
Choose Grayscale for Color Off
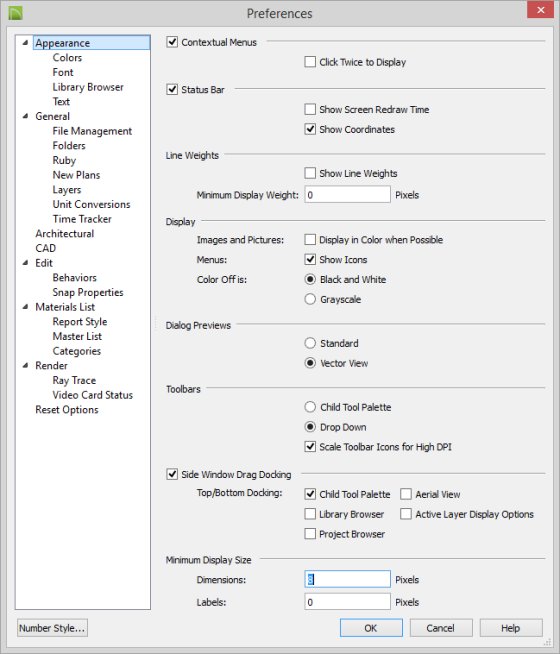(x=310, y=299)
